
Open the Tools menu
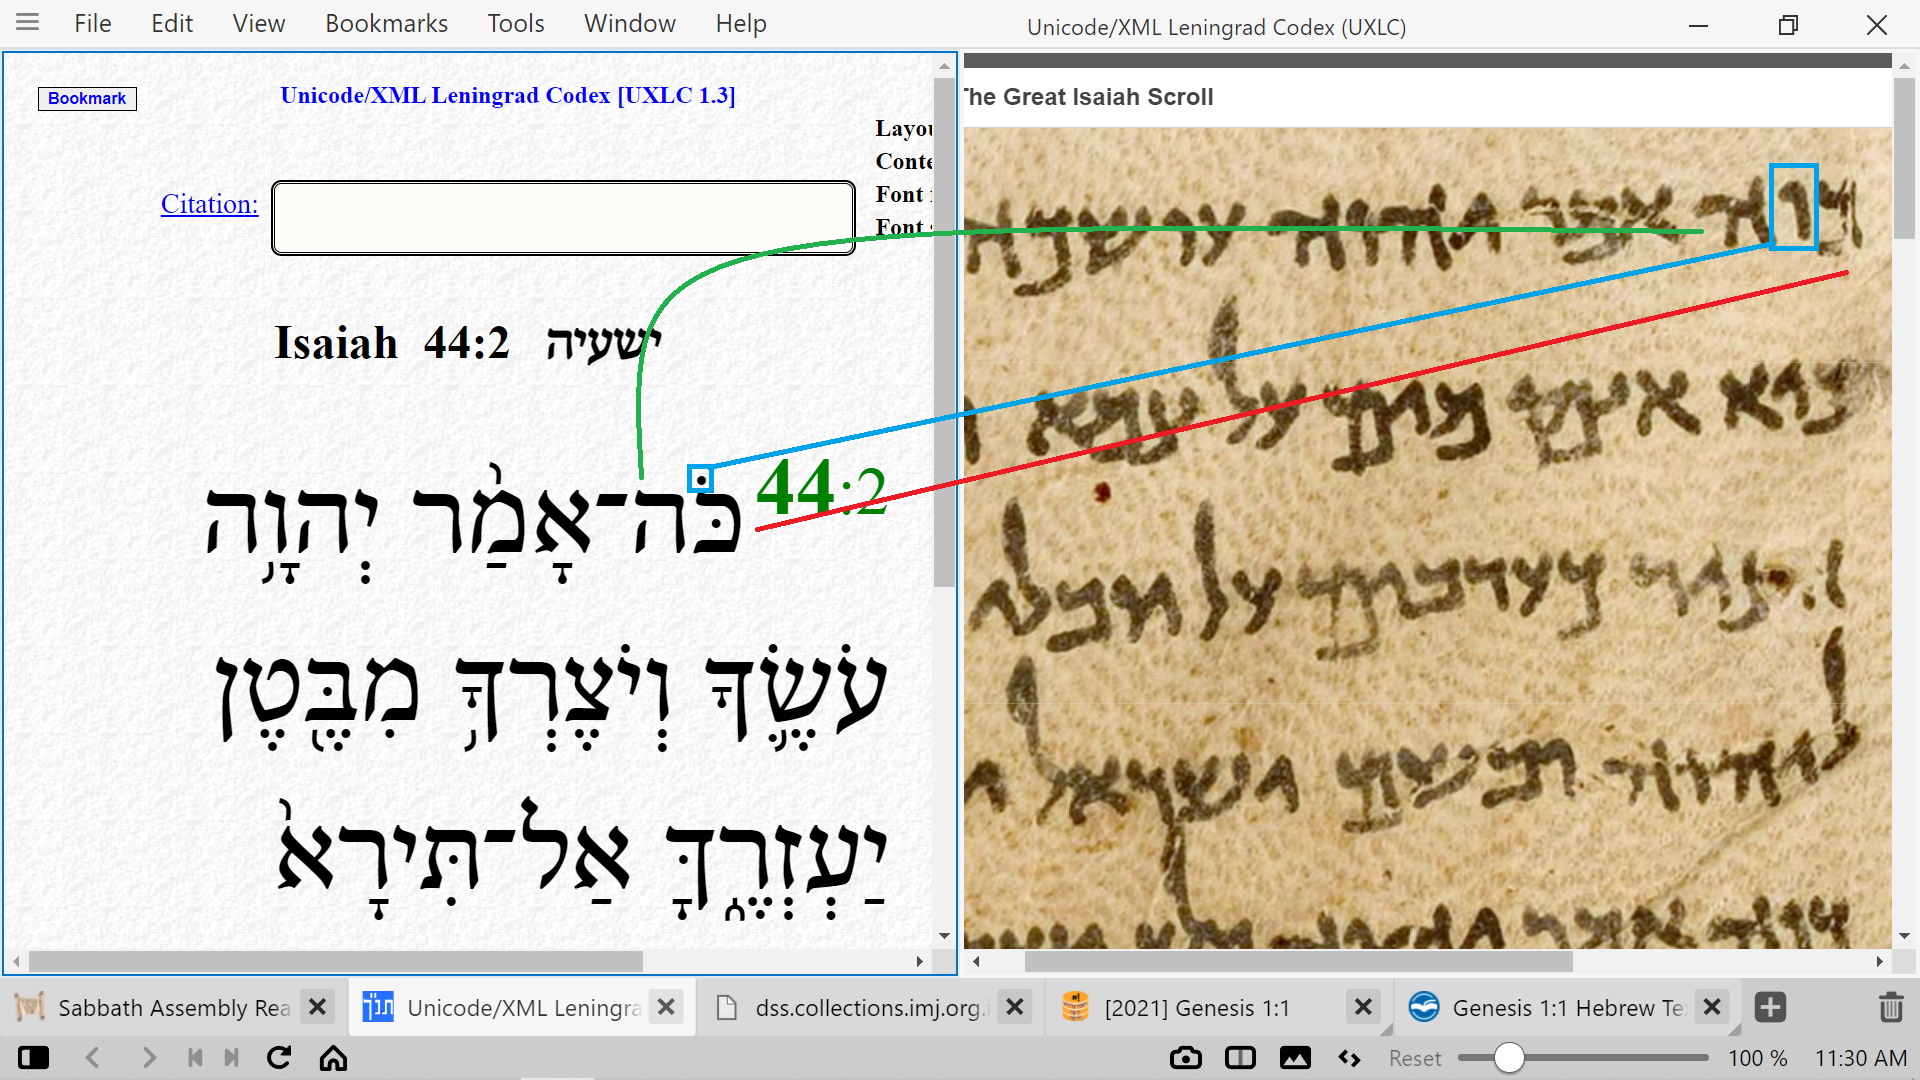(x=515, y=23)
